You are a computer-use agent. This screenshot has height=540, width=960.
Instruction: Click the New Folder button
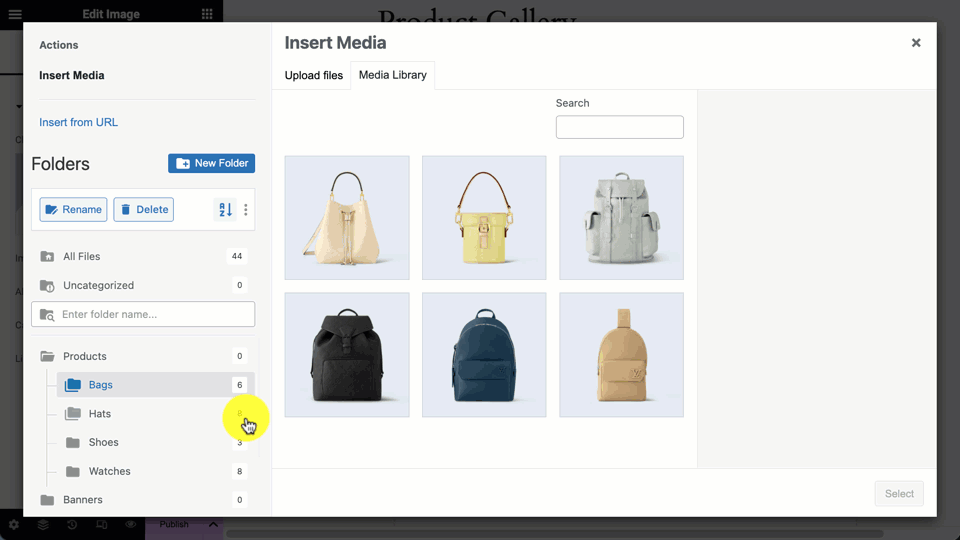[211, 163]
